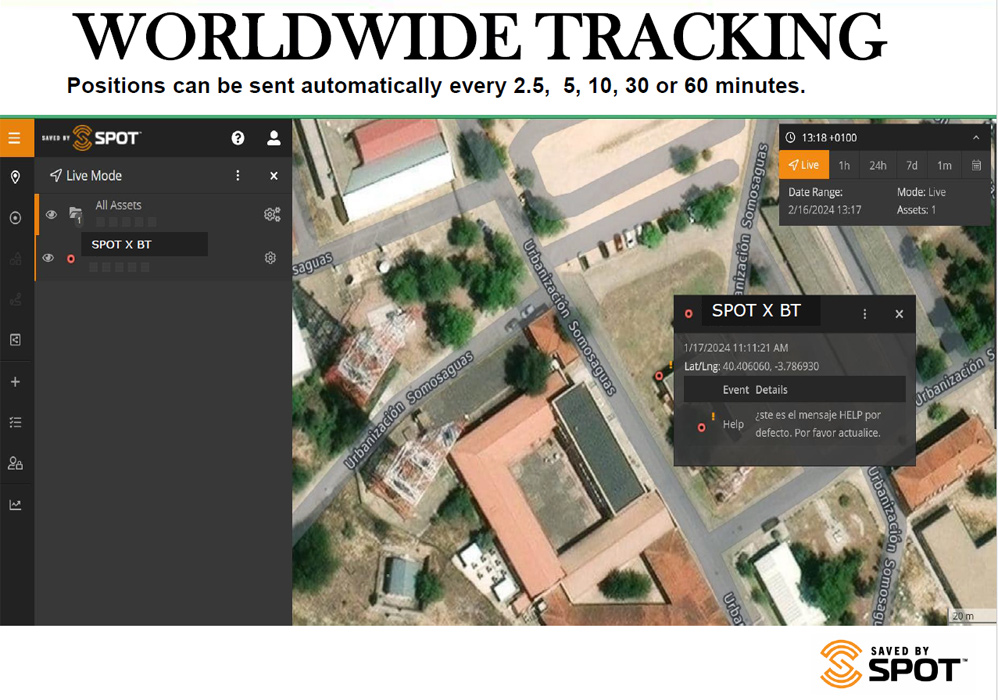Screen dimensions: 998x700
Task: Open All Assets gear settings
Action: (272, 214)
